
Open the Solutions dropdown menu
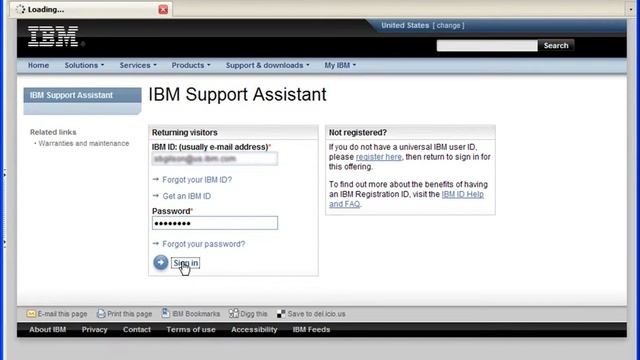point(84,65)
